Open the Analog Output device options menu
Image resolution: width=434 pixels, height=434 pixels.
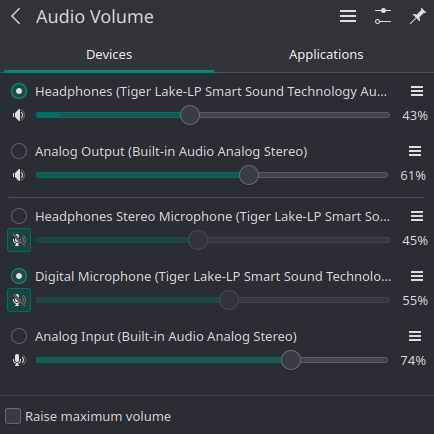pyautogui.click(x=415, y=151)
